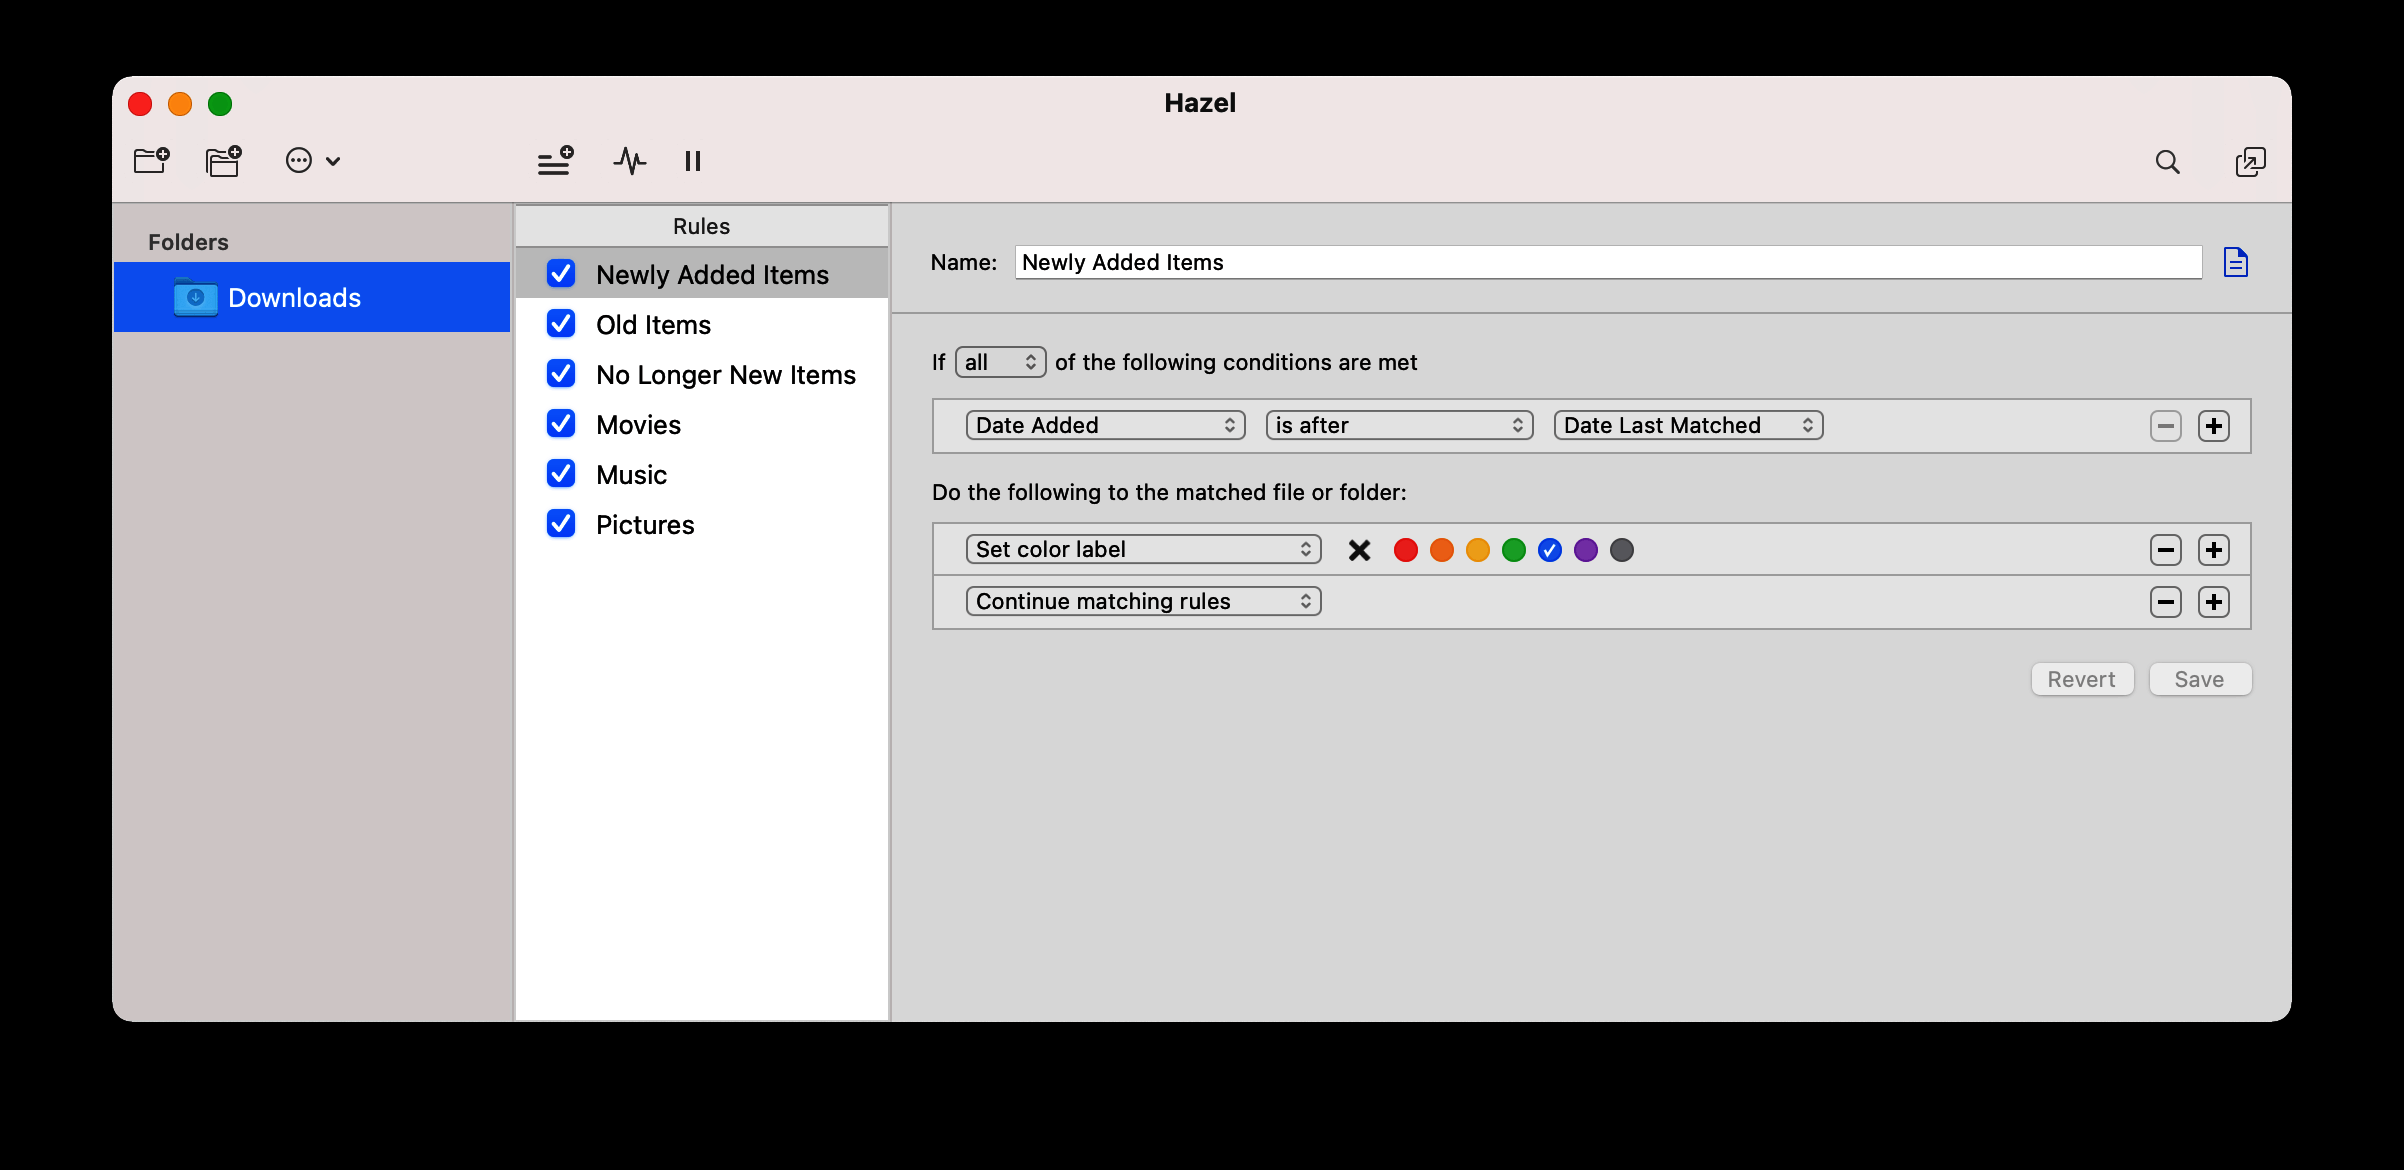Clear color label with the X icon

pos(1359,550)
